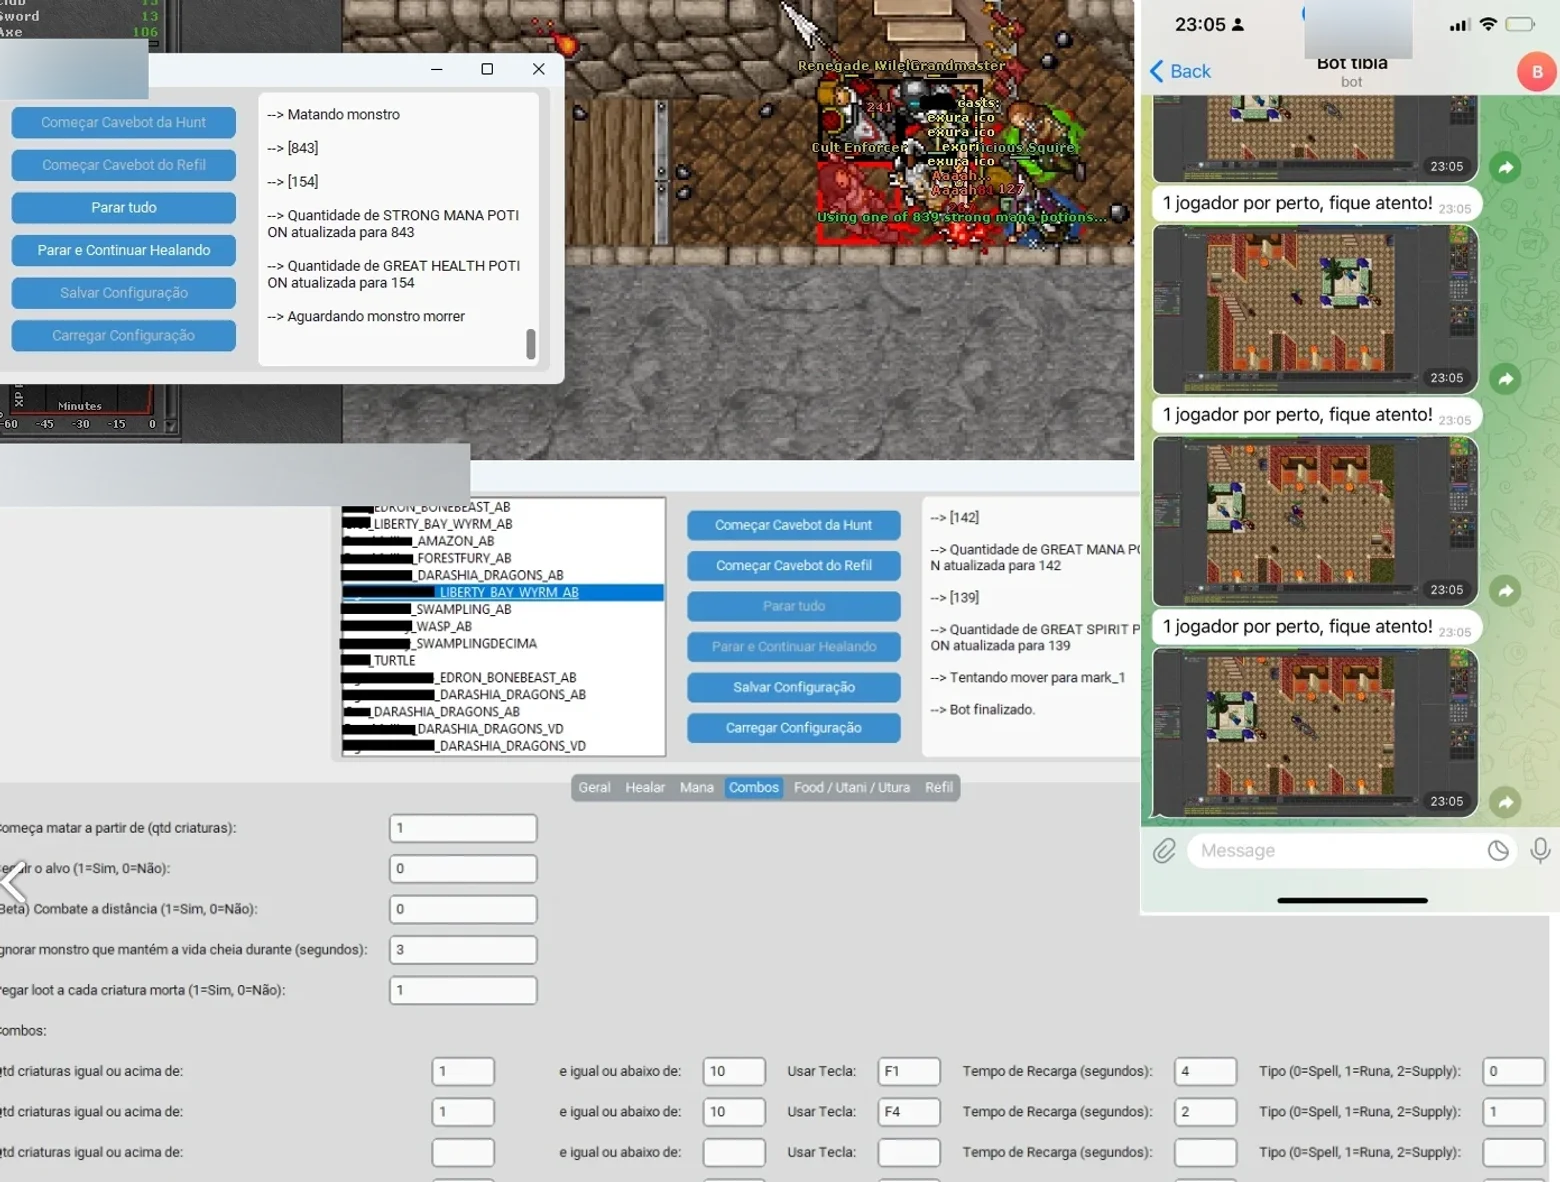The image size is (1560, 1182).
Task: Click Começar Cavebot da Hunt in upper-left window
Action: tap(124, 123)
